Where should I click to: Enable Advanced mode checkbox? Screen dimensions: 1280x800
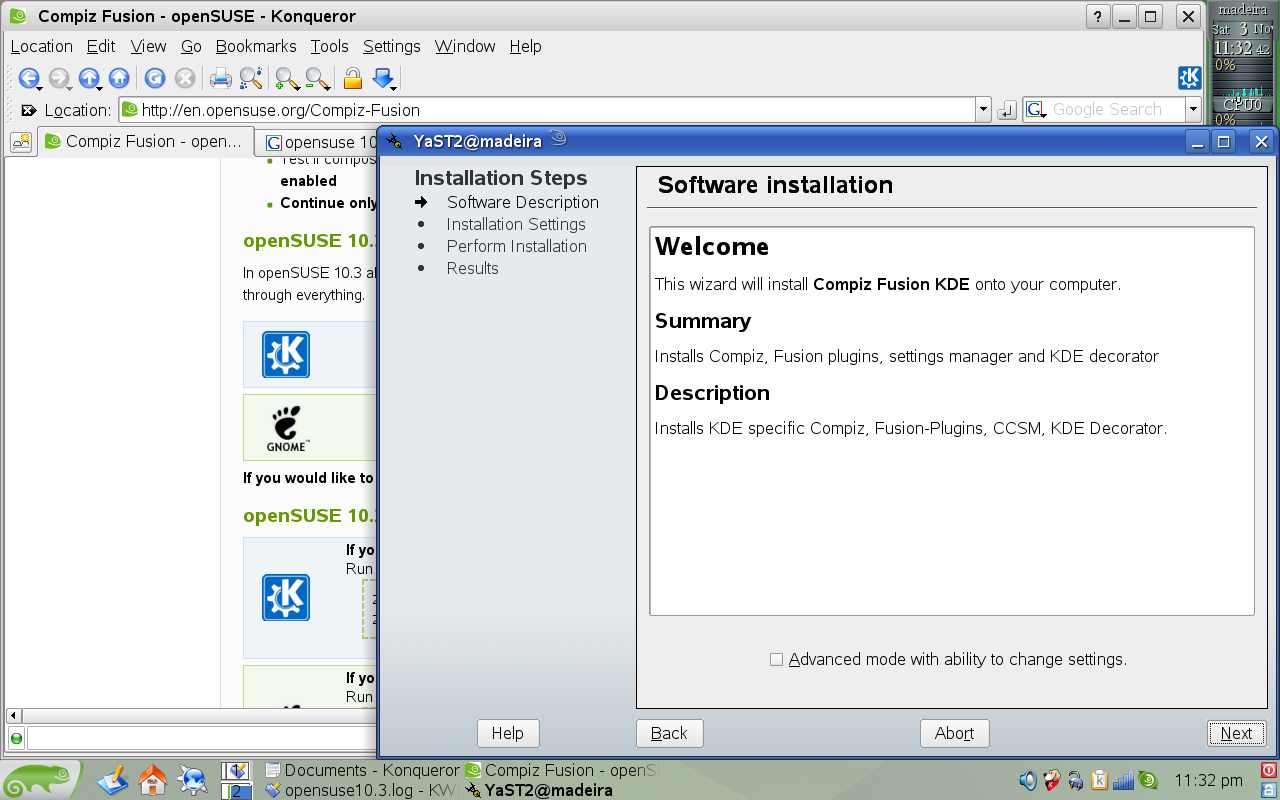776,659
